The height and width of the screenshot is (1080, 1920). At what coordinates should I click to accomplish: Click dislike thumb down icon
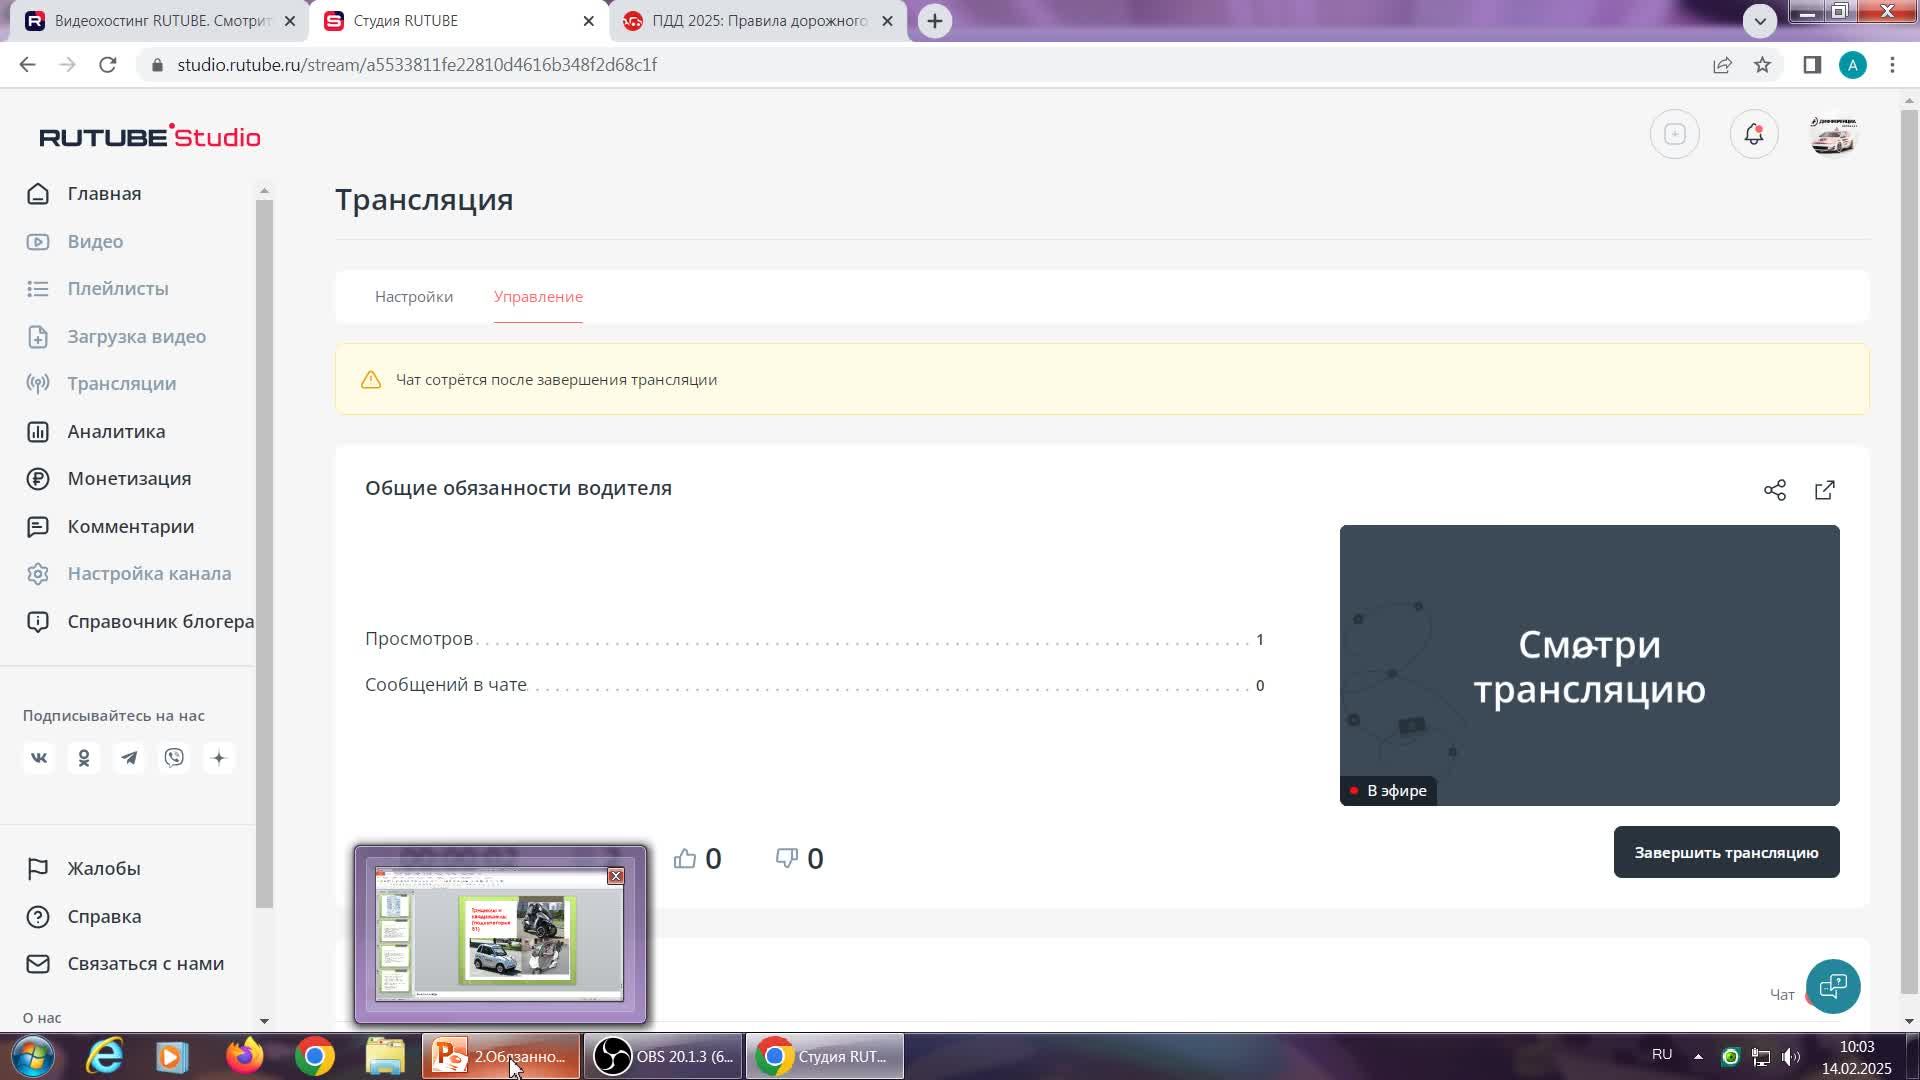click(x=786, y=858)
